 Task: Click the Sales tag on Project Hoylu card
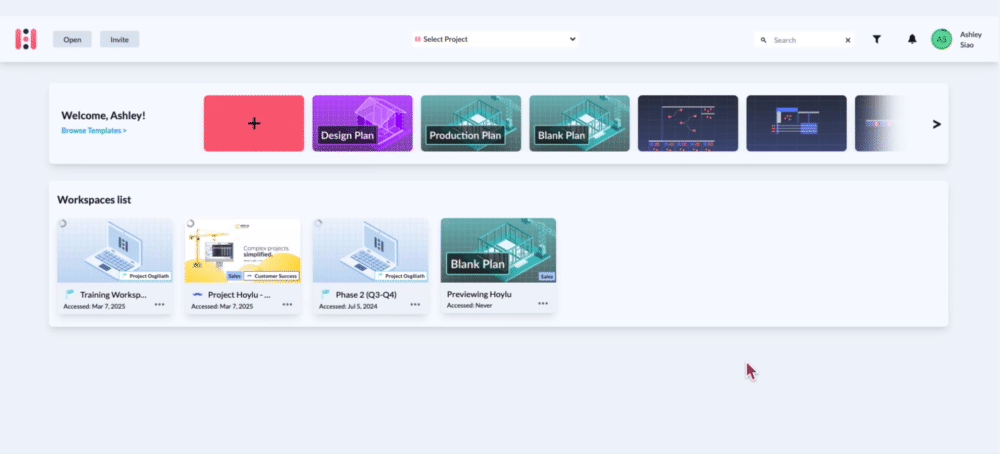click(x=233, y=276)
